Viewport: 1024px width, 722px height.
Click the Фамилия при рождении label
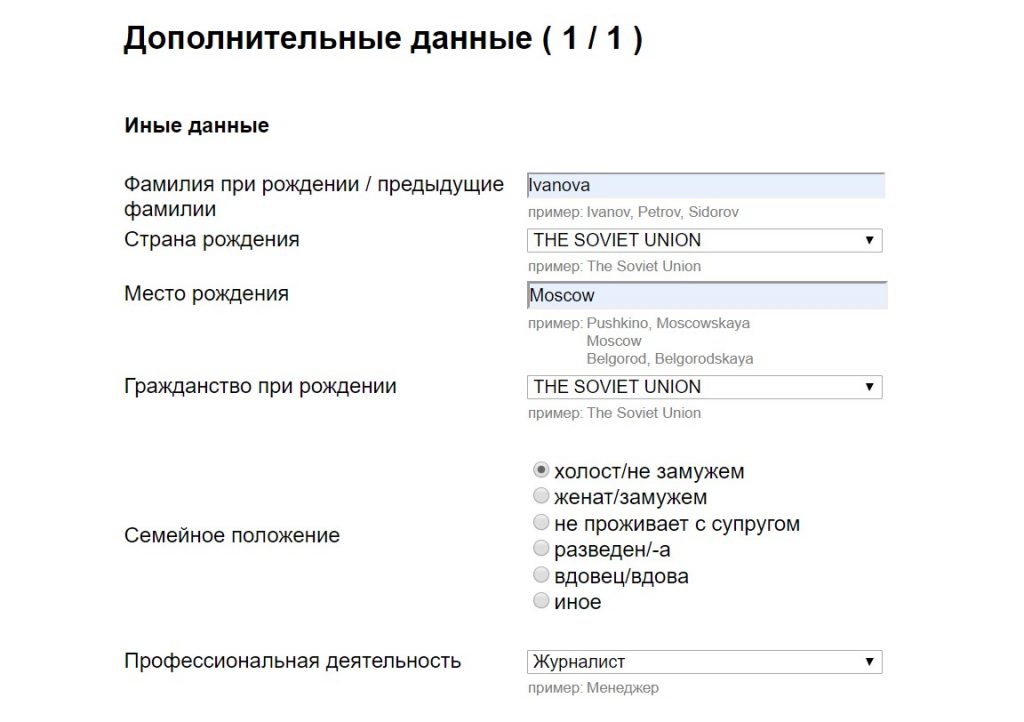point(313,185)
